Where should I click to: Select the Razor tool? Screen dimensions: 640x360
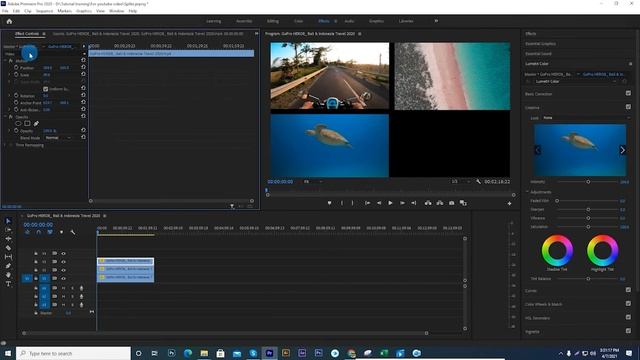tap(8, 248)
